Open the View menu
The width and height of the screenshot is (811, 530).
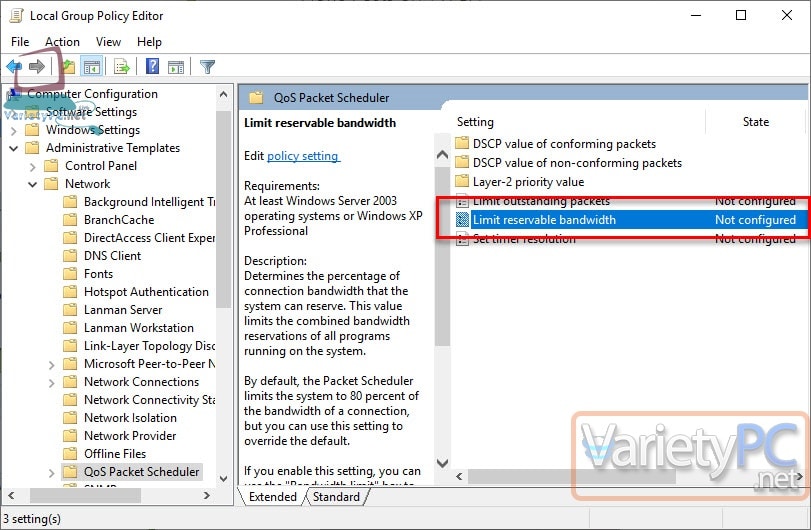(x=108, y=42)
